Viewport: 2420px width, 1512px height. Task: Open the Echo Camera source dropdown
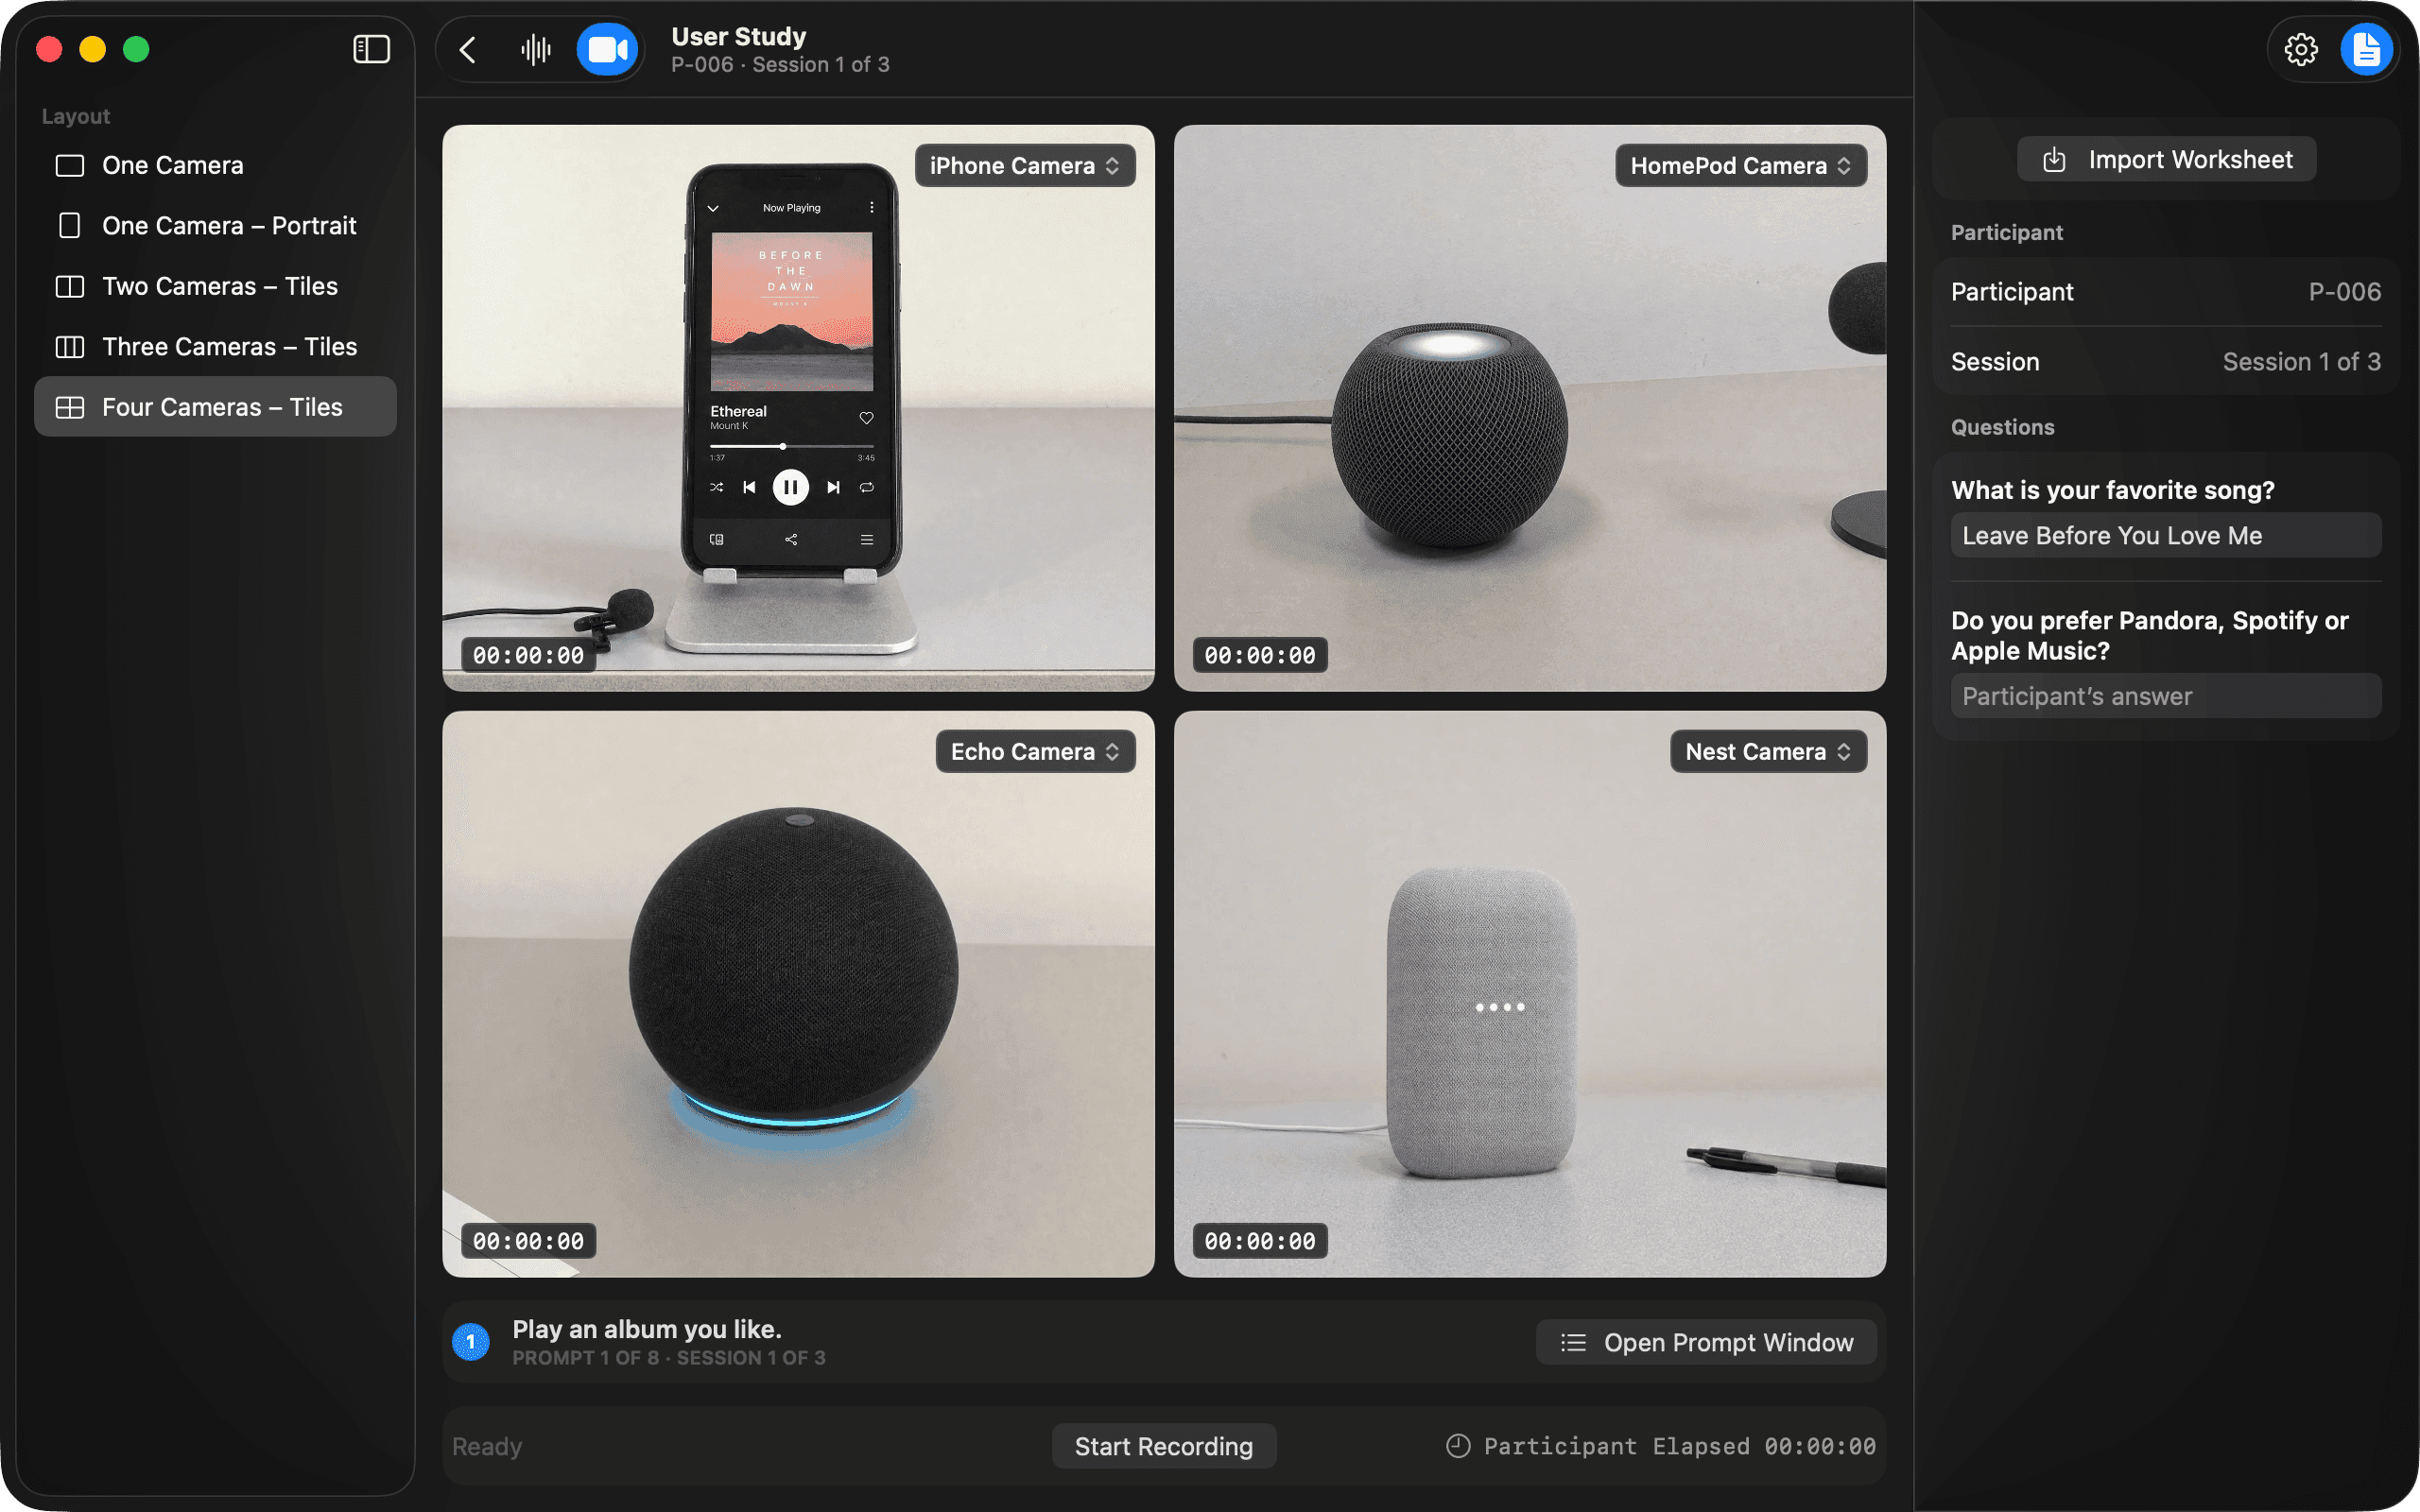tap(1035, 752)
